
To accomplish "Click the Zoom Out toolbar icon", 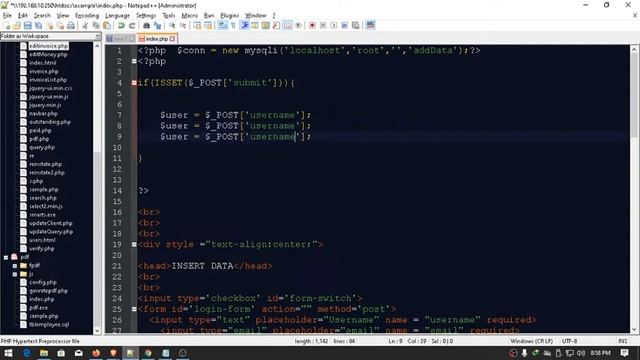I will click(x=182, y=25).
